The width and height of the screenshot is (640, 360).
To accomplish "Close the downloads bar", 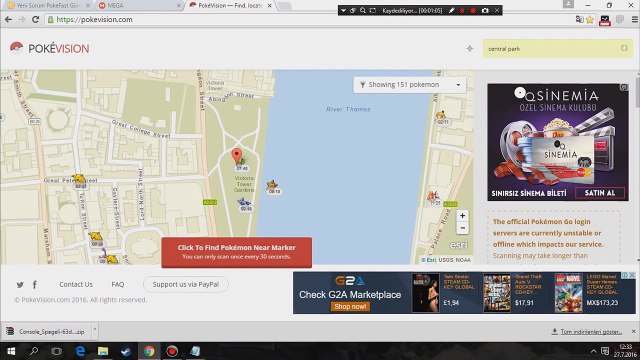I will [x=633, y=331].
